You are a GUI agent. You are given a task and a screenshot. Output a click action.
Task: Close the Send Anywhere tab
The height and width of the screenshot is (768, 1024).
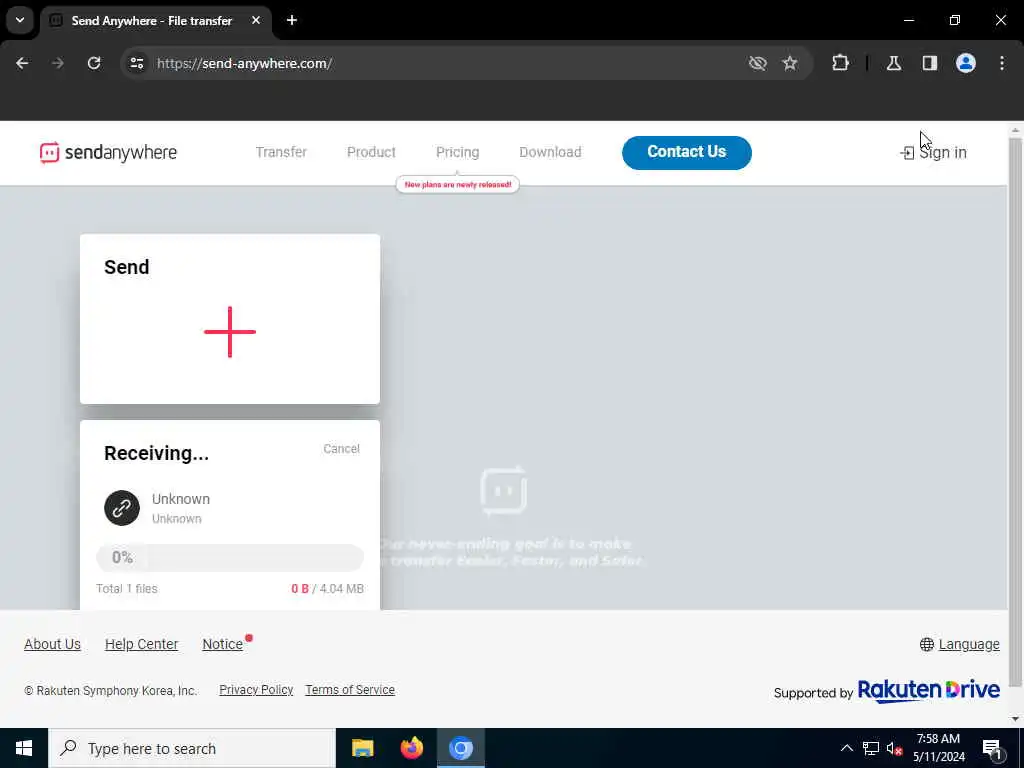tap(256, 20)
